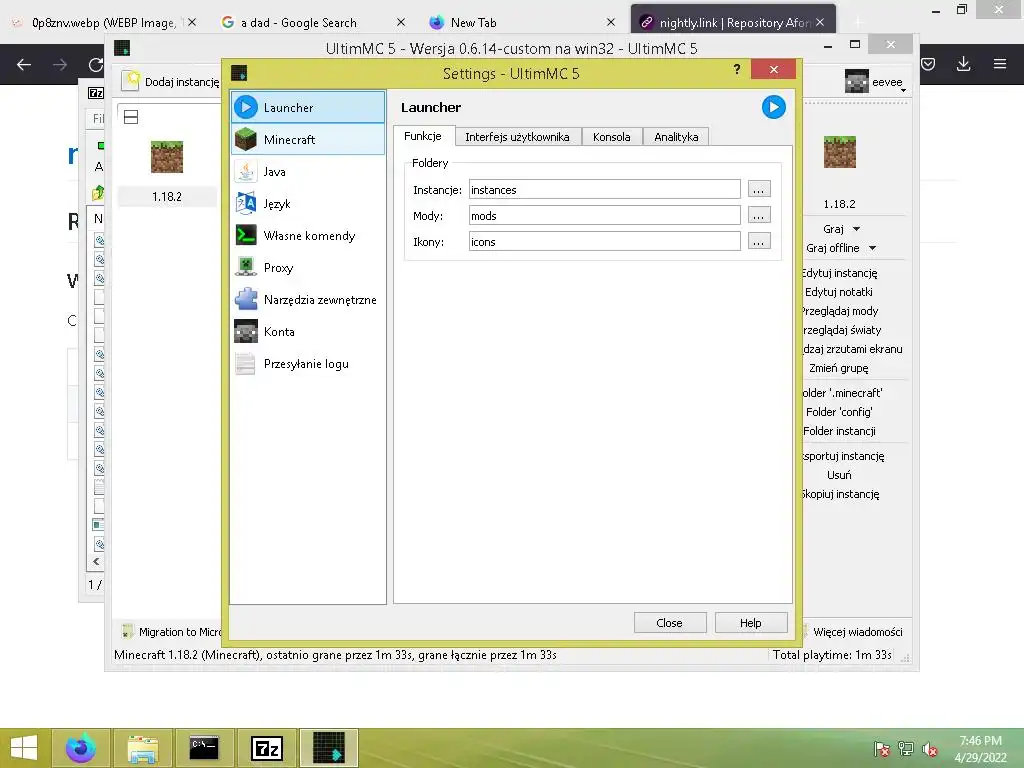Image resolution: width=1024 pixels, height=768 pixels.
Task: Click Skopiuj instancję in the side panel
Action: coord(840,494)
